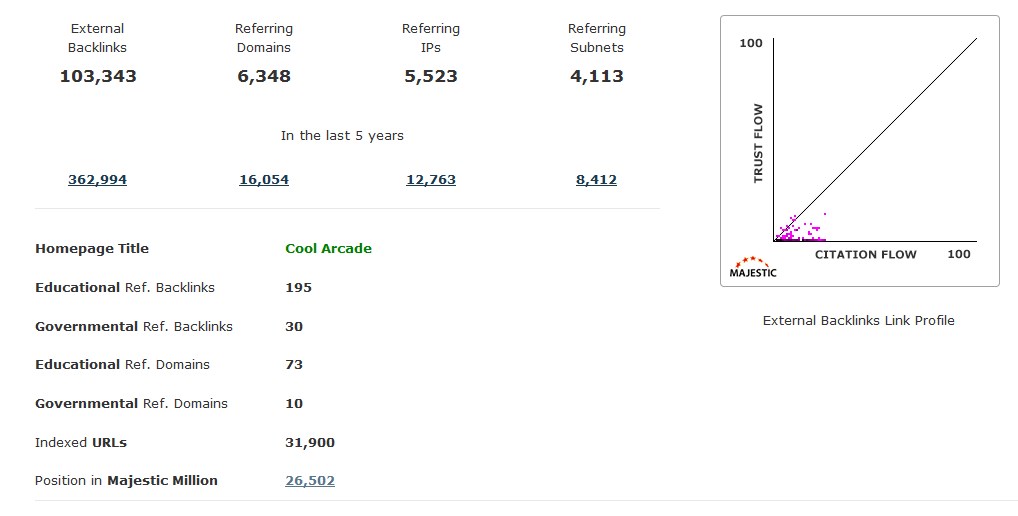
Task: Select the Governmental Ref. Domains value 10
Action: pos(294,404)
